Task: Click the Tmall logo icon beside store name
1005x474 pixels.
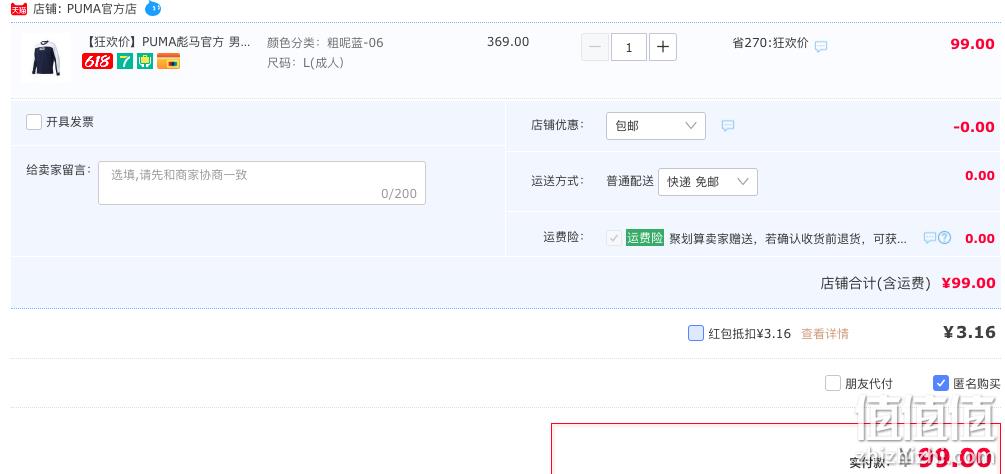Action: [19, 9]
